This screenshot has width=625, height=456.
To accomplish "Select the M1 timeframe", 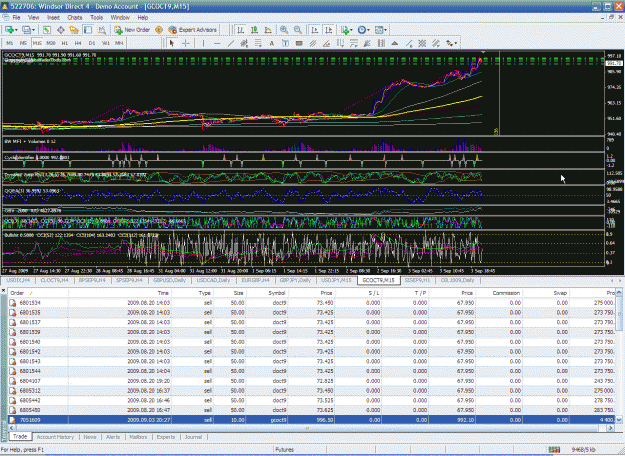I will pos(10,43).
